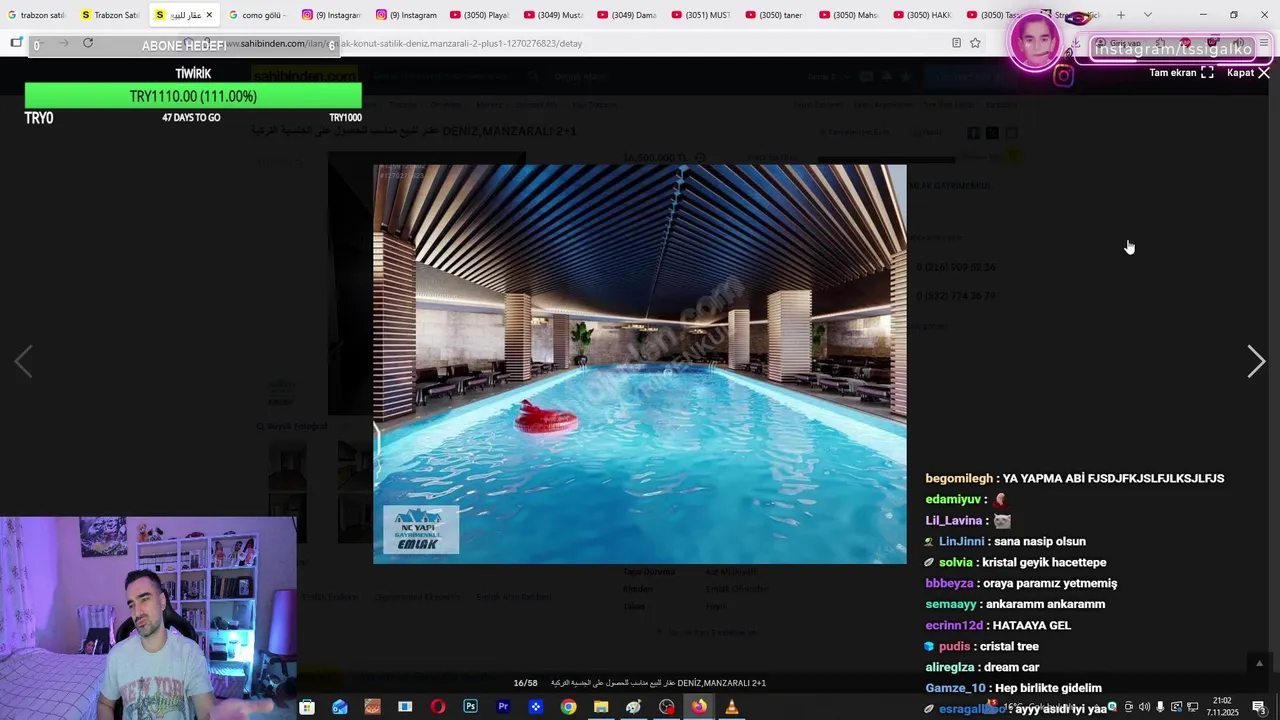Open volume control in system tray
The image size is (1280, 720).
tap(1144, 707)
